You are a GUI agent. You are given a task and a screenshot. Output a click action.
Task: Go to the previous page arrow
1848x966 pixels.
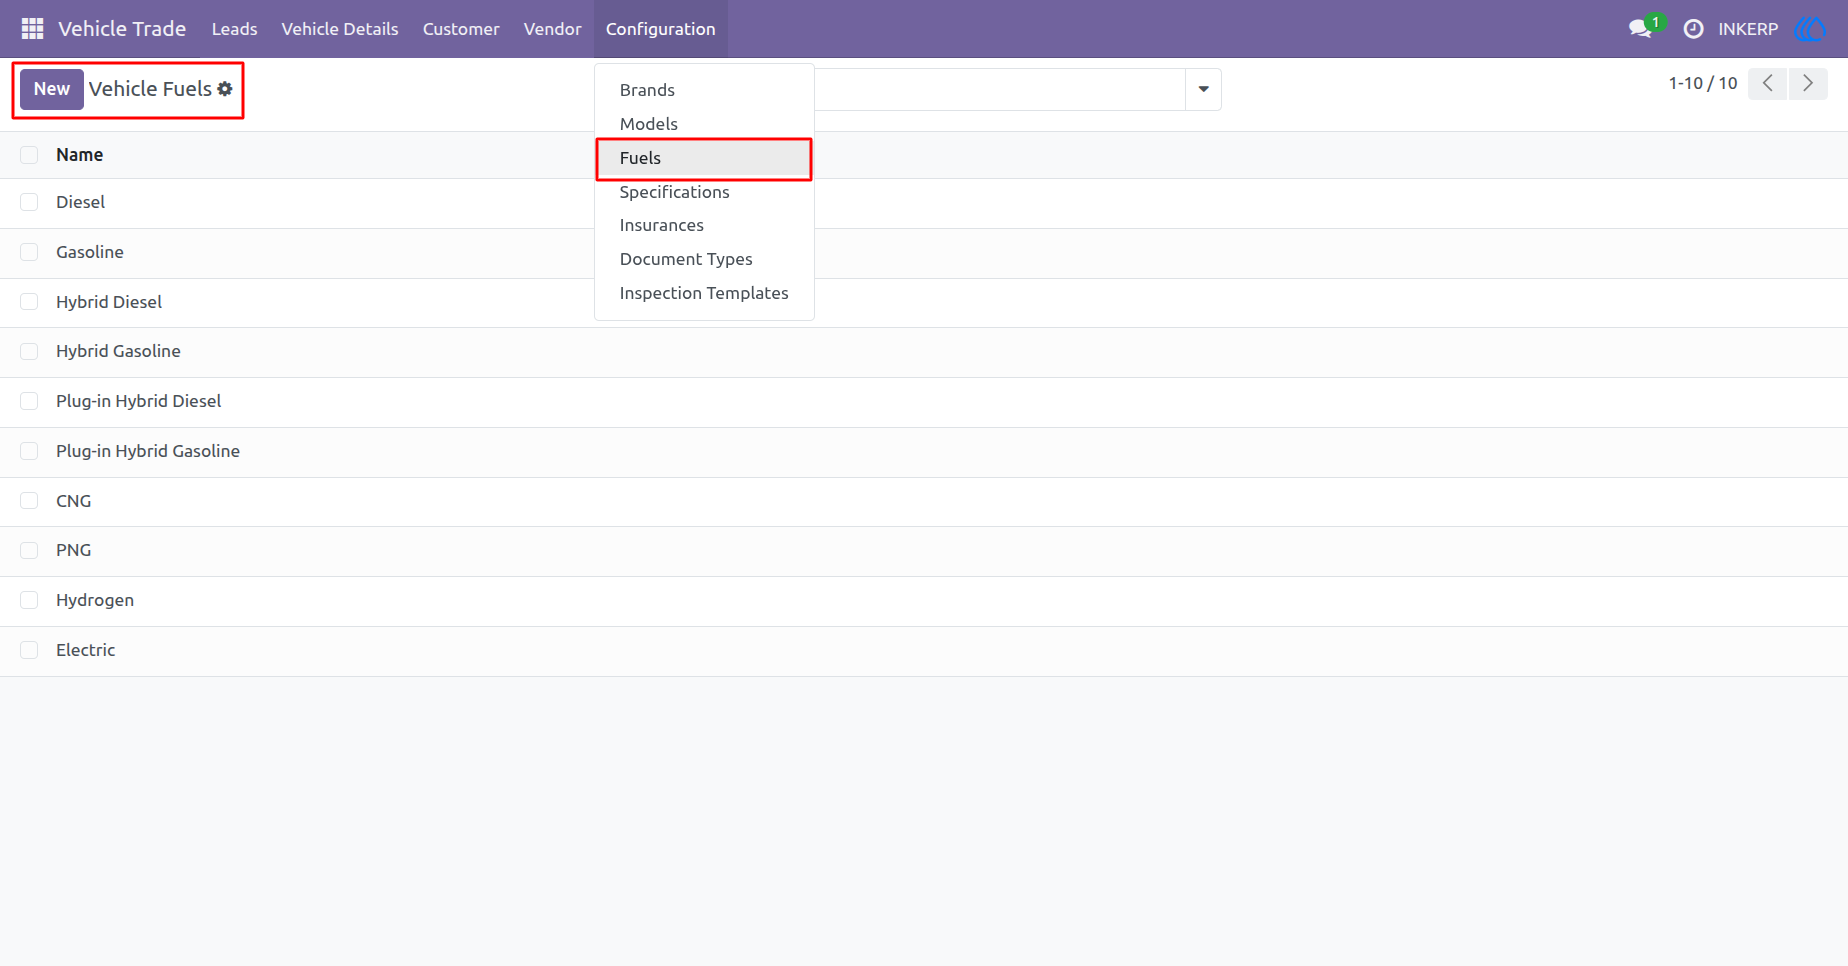click(x=1768, y=84)
